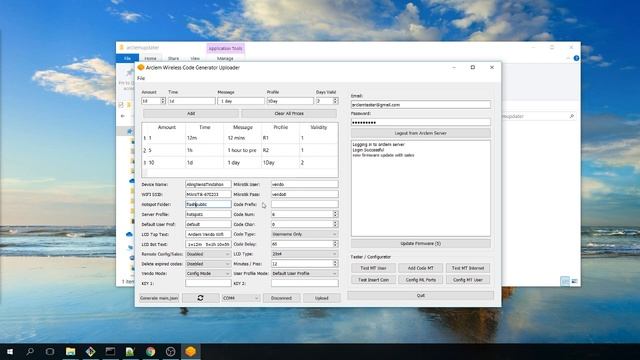Click Generate main.json button

159,298
